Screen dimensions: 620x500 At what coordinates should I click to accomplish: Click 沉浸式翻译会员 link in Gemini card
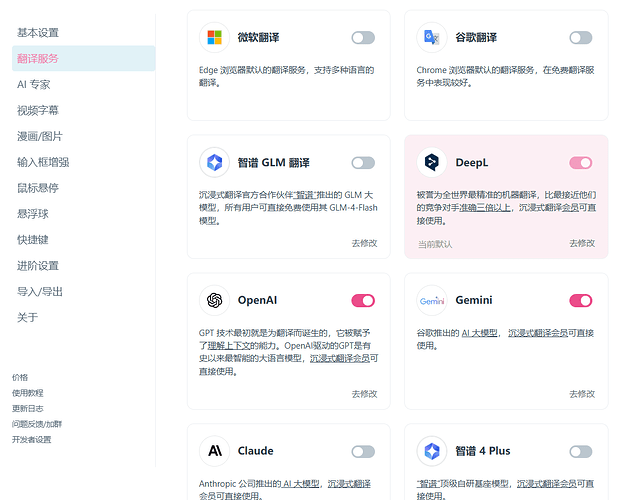[538, 333]
